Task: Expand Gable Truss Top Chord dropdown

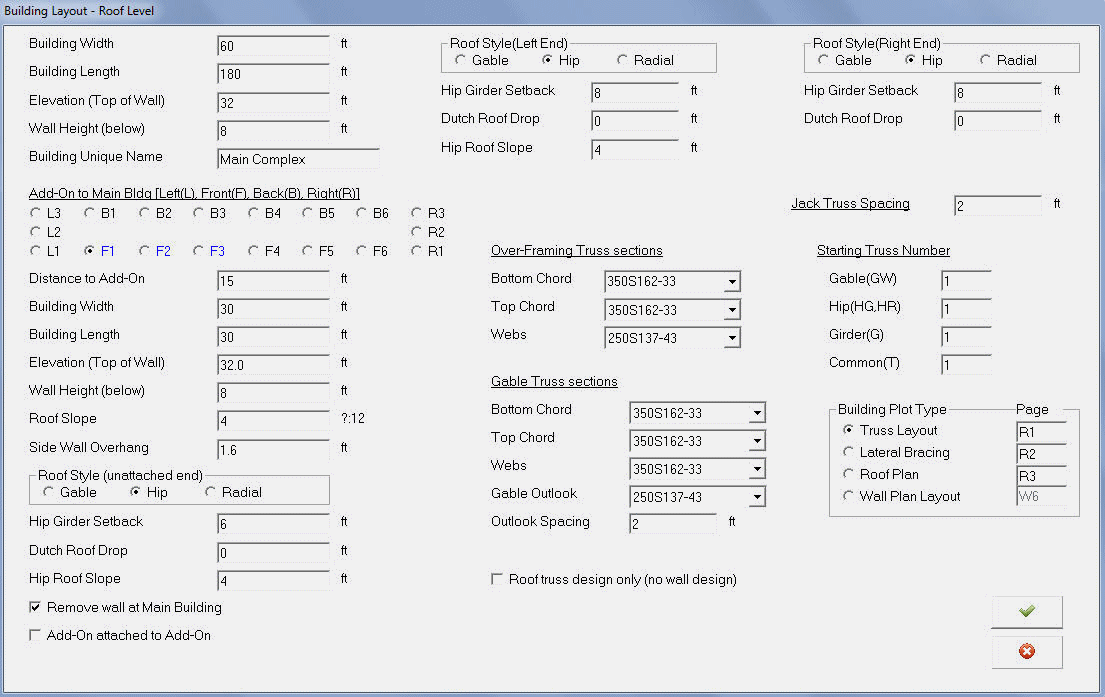Action: pos(757,441)
